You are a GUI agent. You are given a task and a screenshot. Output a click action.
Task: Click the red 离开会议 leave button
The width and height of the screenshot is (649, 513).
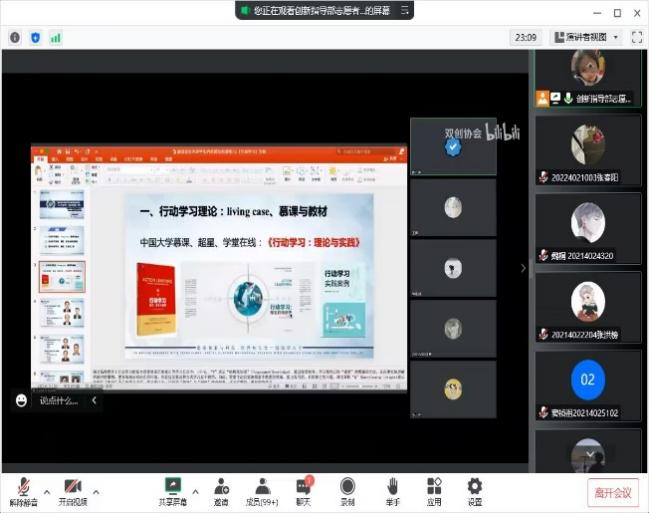pos(613,492)
